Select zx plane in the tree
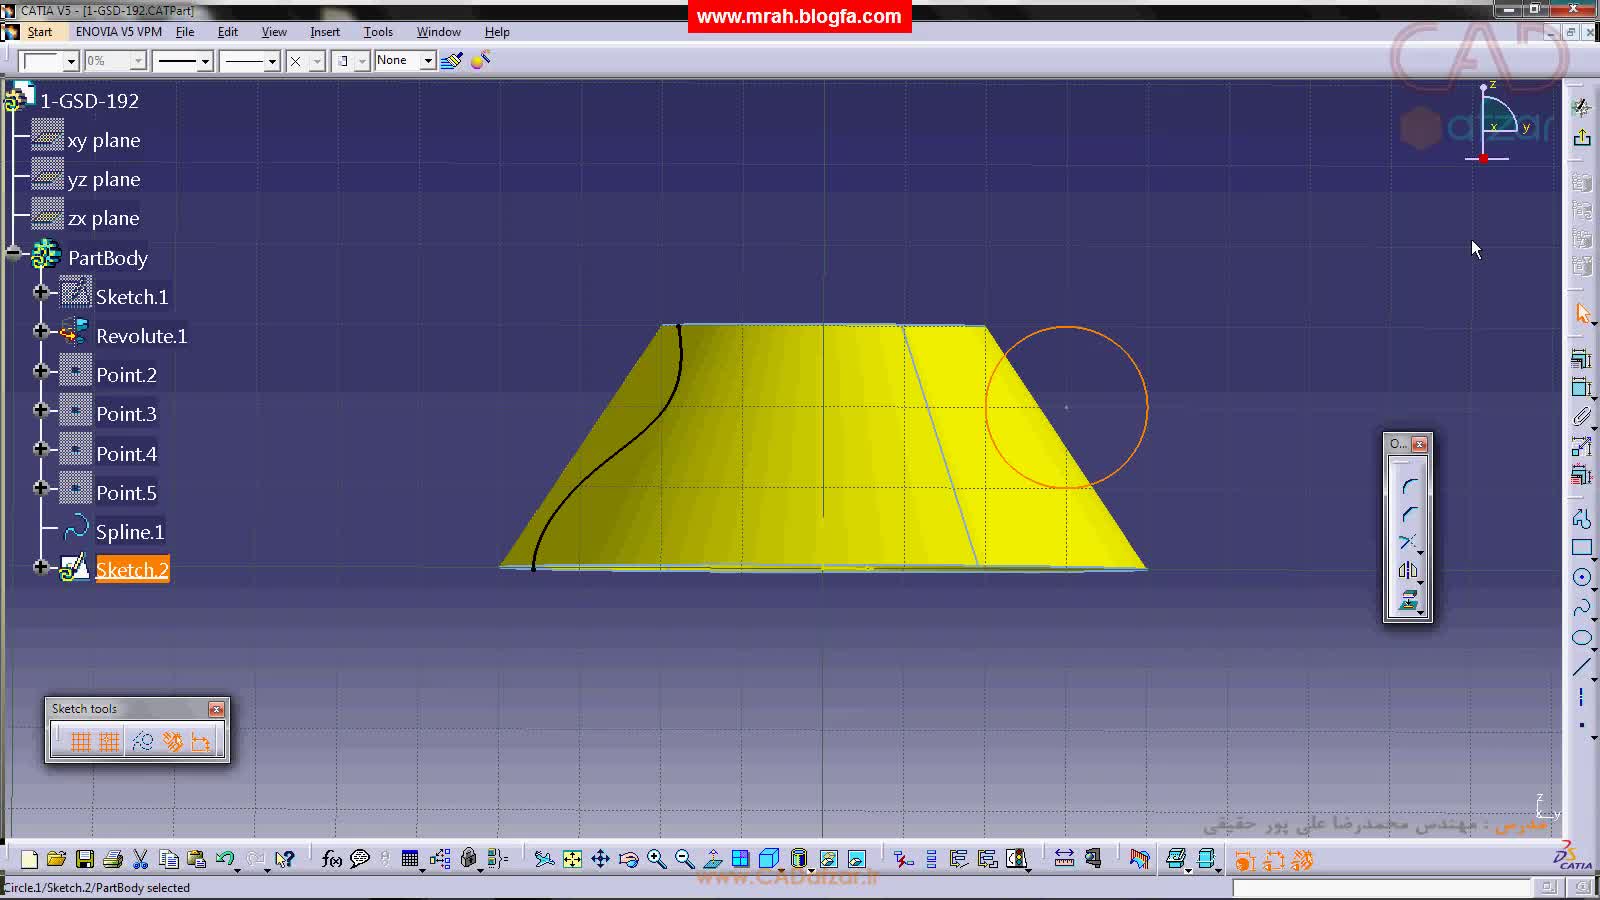The width and height of the screenshot is (1600, 900). click(103, 219)
